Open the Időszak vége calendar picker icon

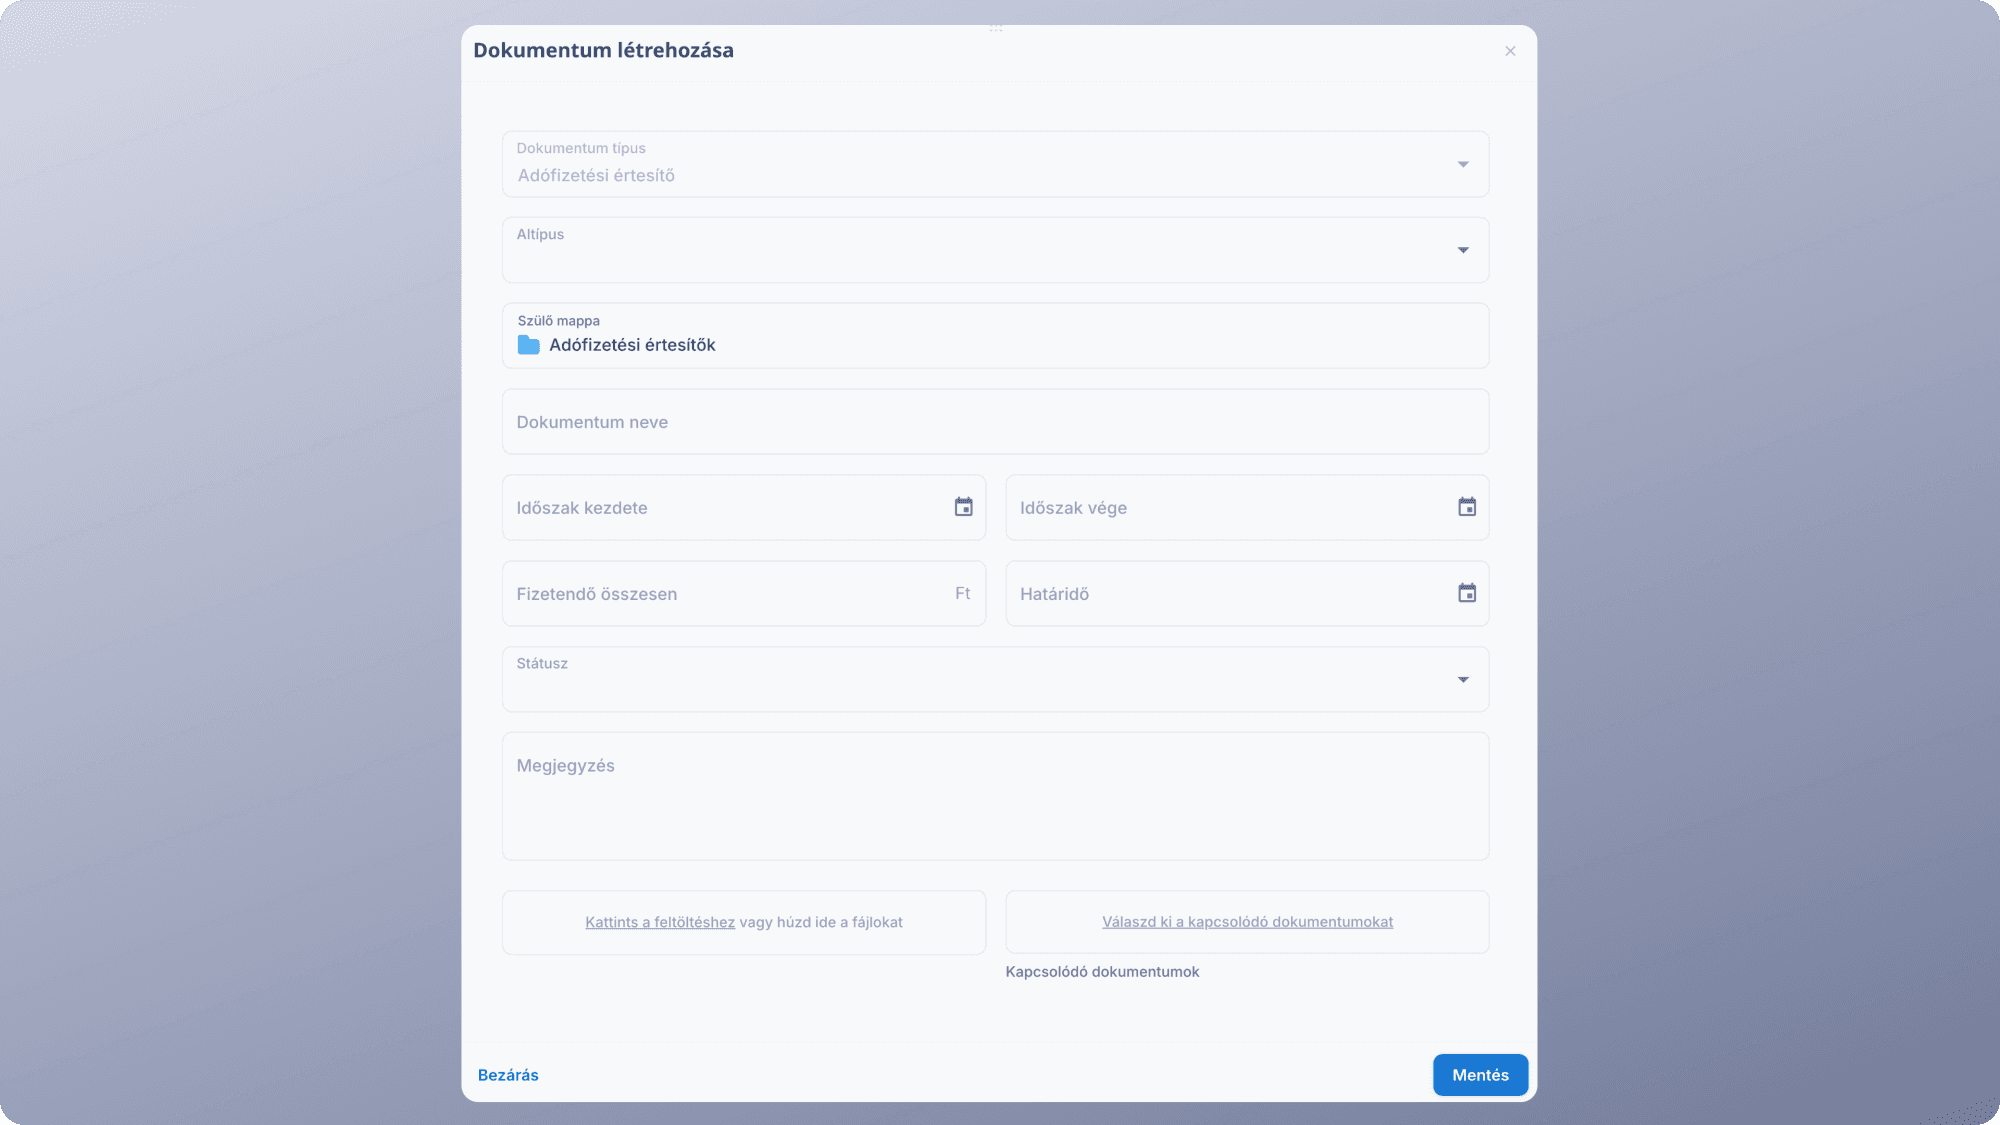click(x=1467, y=507)
